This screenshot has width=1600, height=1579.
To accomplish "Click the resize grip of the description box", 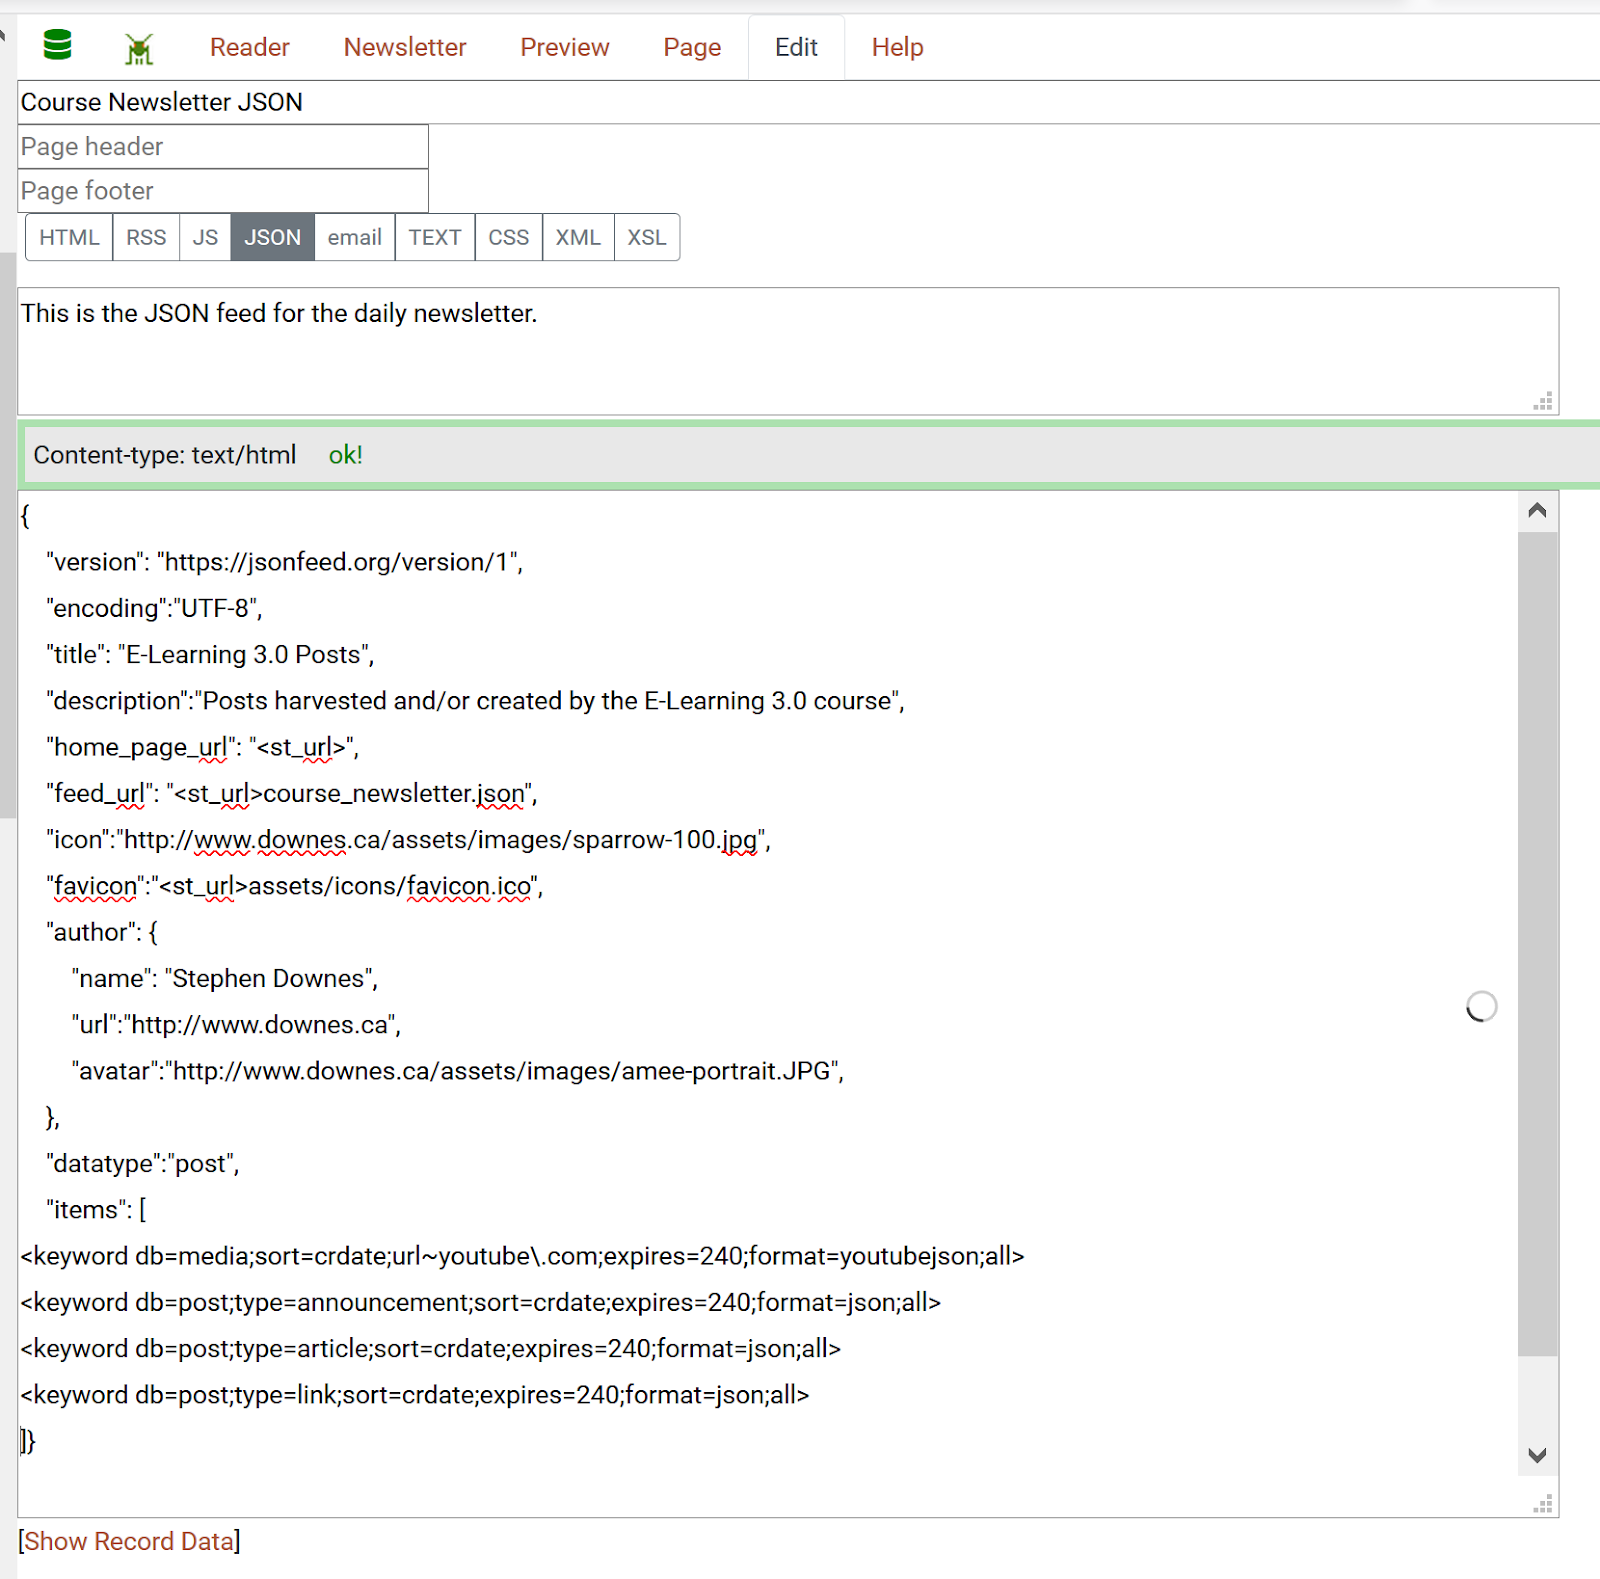I will coord(1543,400).
